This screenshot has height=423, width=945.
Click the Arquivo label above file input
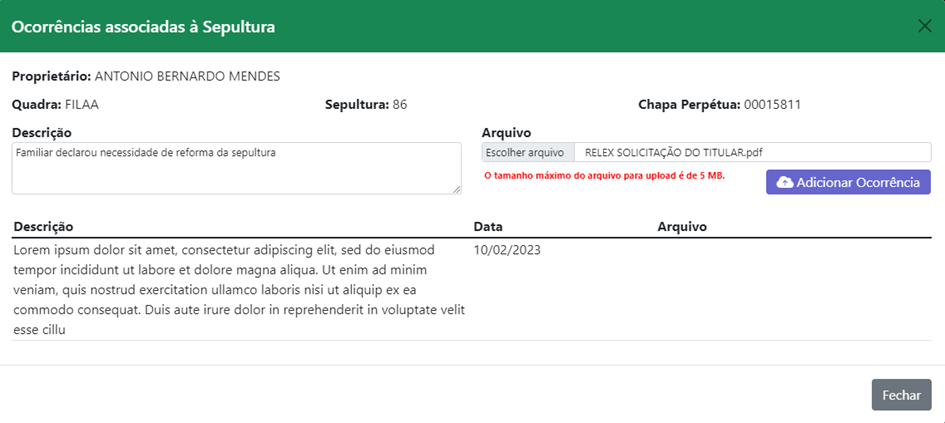pyautogui.click(x=506, y=133)
